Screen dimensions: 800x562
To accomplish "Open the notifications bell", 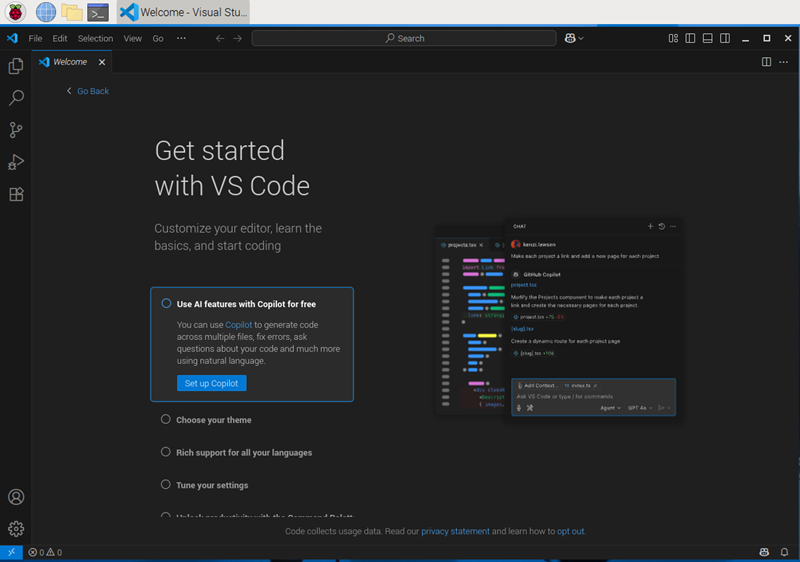I will pos(784,552).
